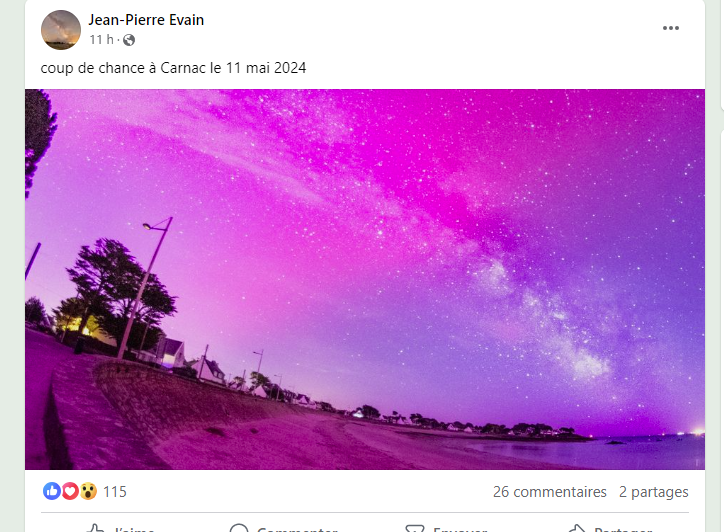Click the public globe privacy icon
724x532 pixels.
129,40
